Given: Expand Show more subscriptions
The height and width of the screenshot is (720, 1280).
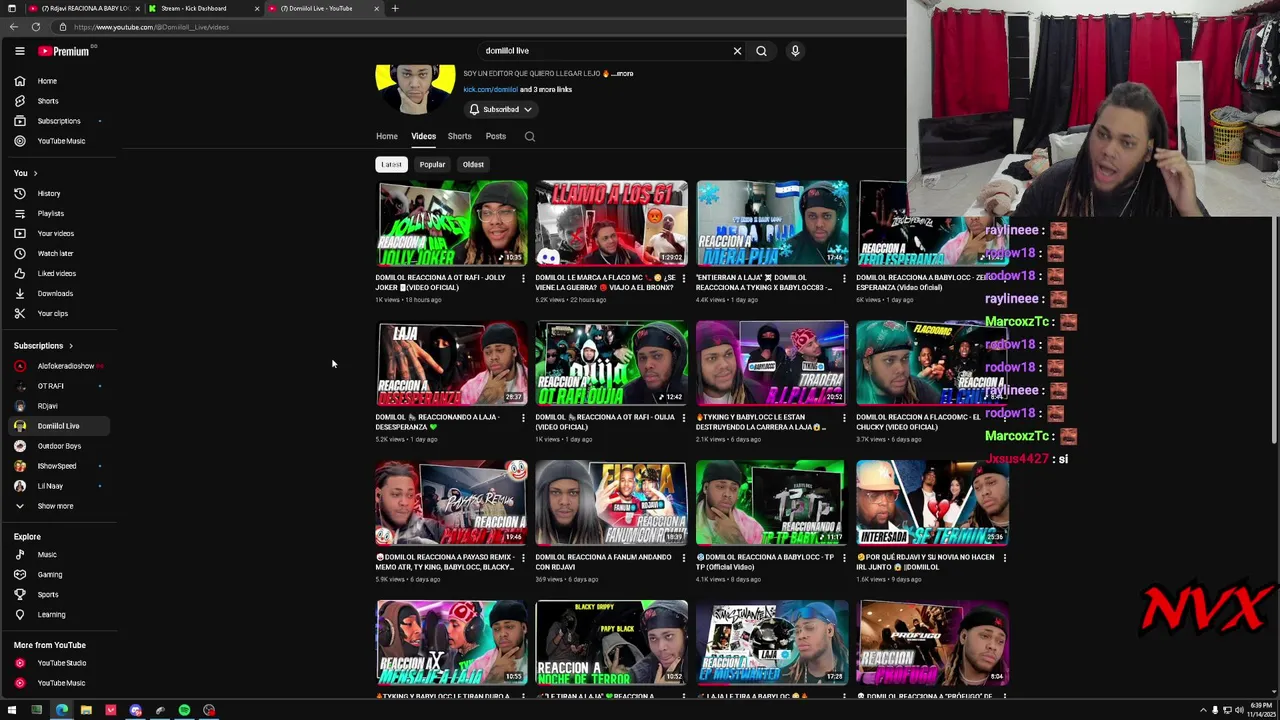Looking at the screenshot, I should [x=55, y=506].
